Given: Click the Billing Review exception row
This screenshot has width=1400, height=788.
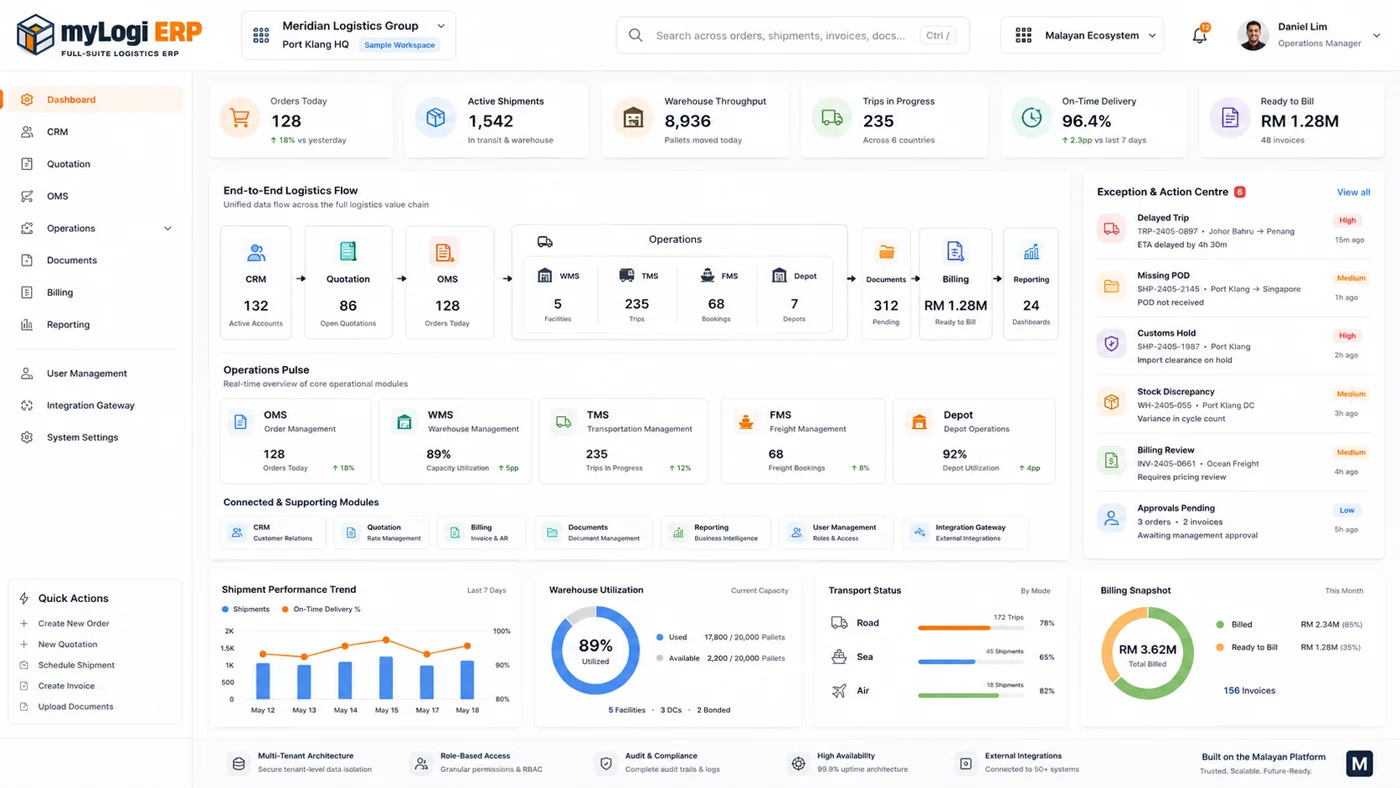Looking at the screenshot, I should [x=1233, y=463].
